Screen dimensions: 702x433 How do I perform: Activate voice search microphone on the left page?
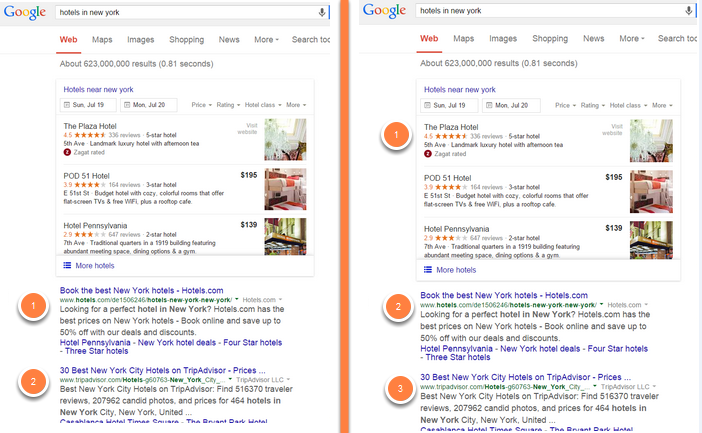321,13
